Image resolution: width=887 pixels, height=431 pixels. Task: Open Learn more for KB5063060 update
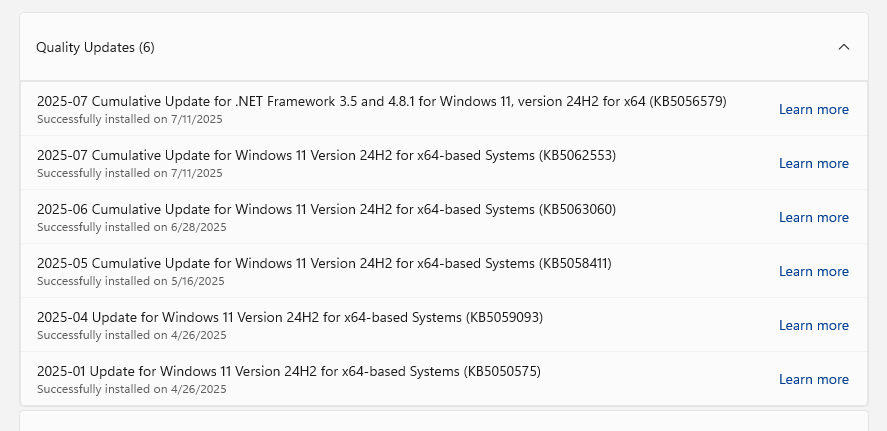(813, 217)
